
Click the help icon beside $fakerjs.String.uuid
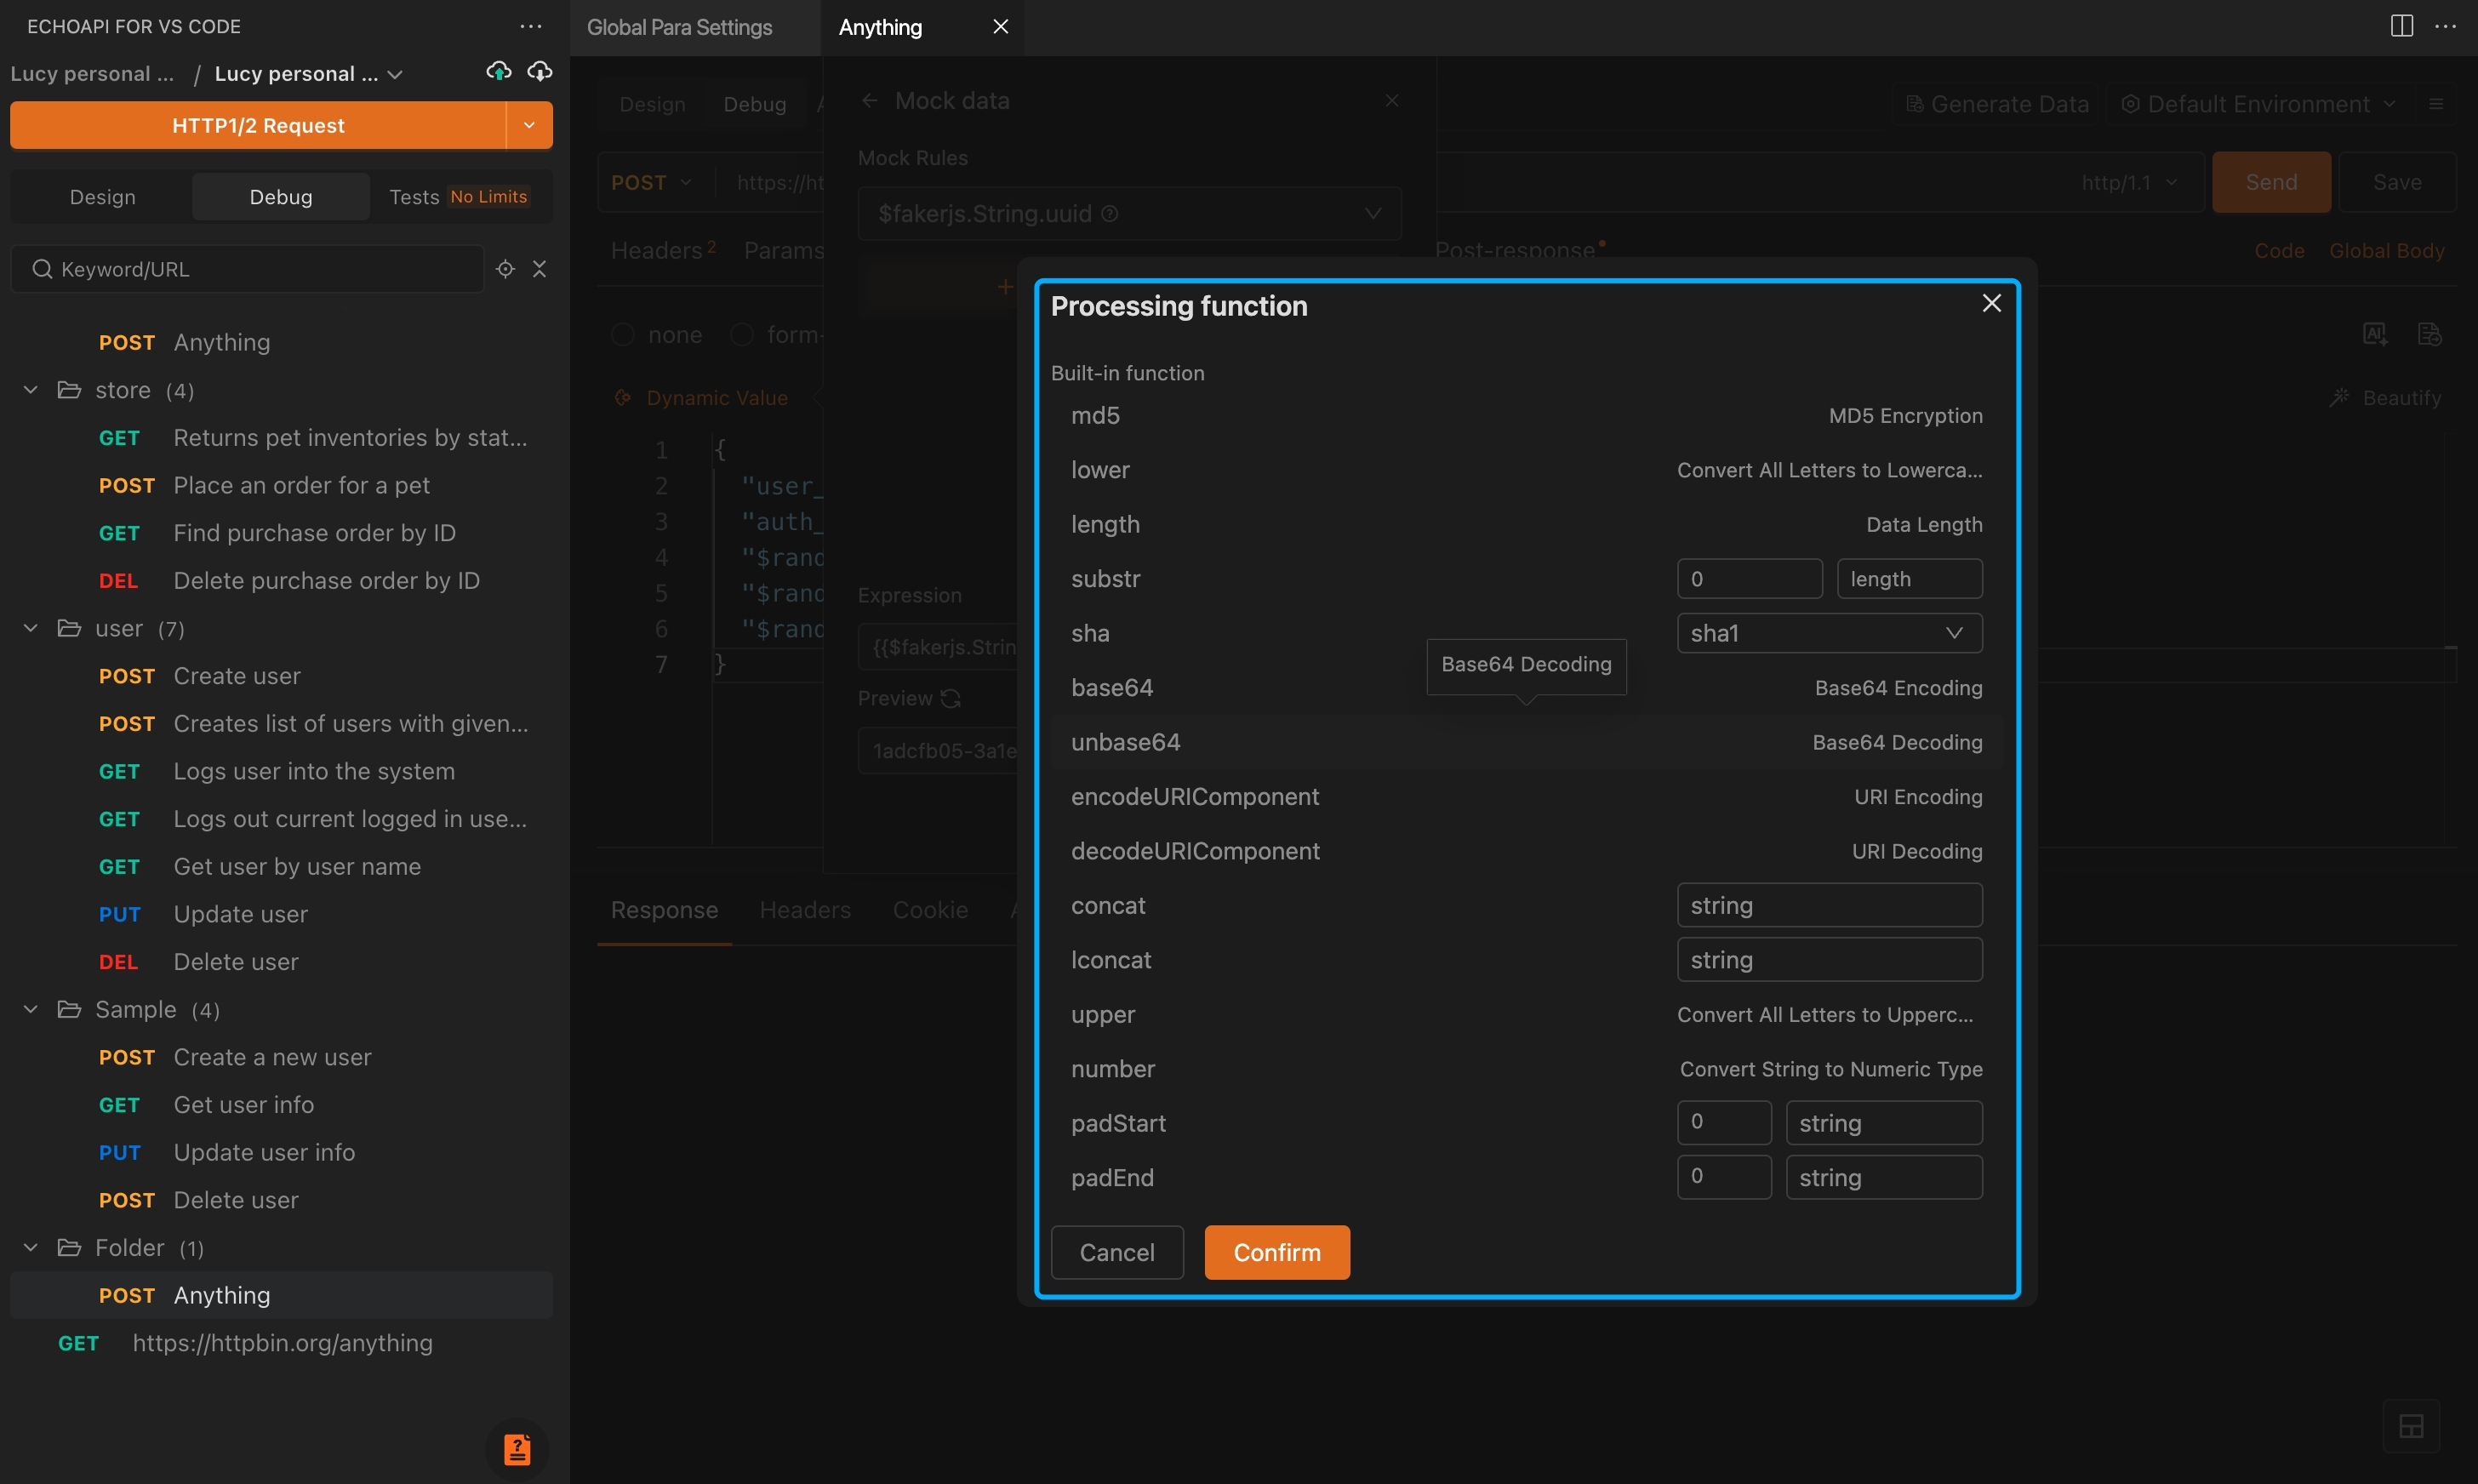1110,214
